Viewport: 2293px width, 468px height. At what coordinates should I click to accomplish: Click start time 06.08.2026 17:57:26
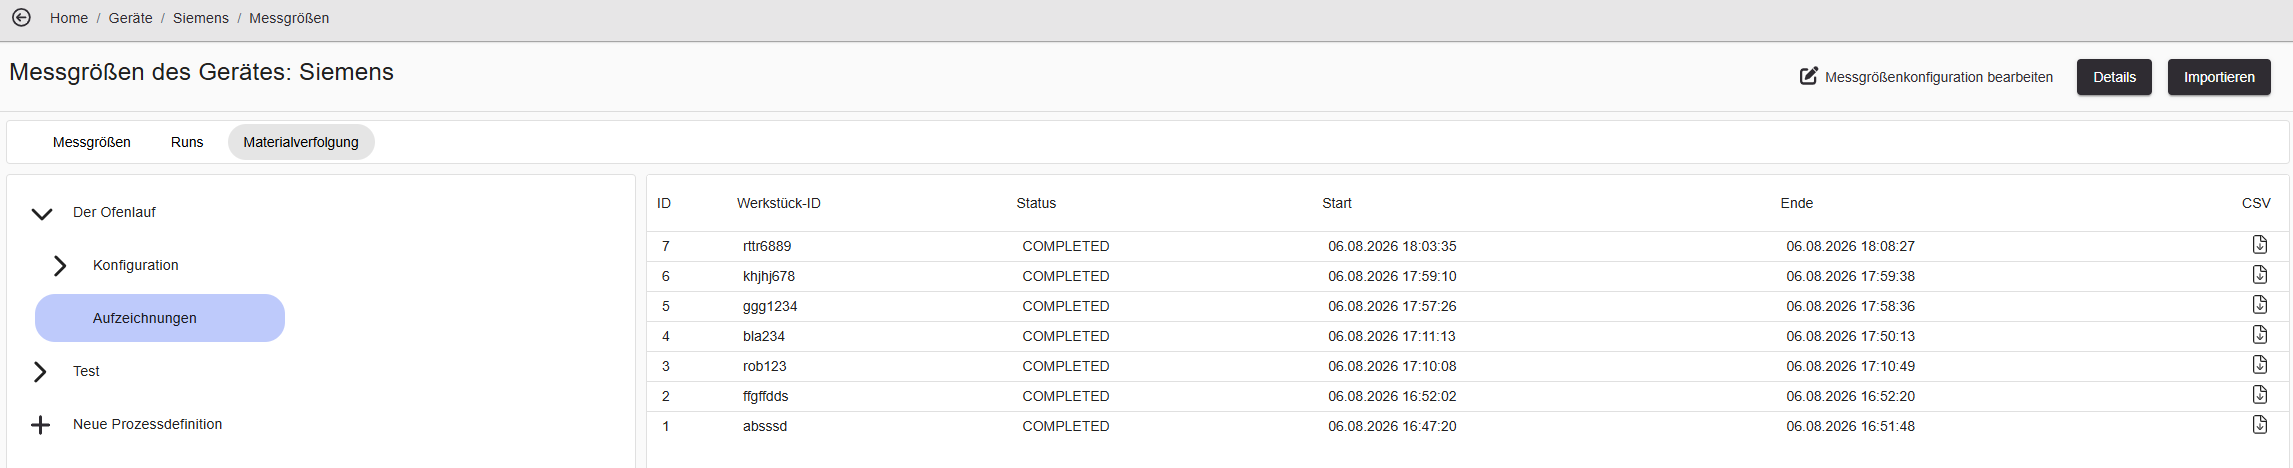coord(1392,306)
